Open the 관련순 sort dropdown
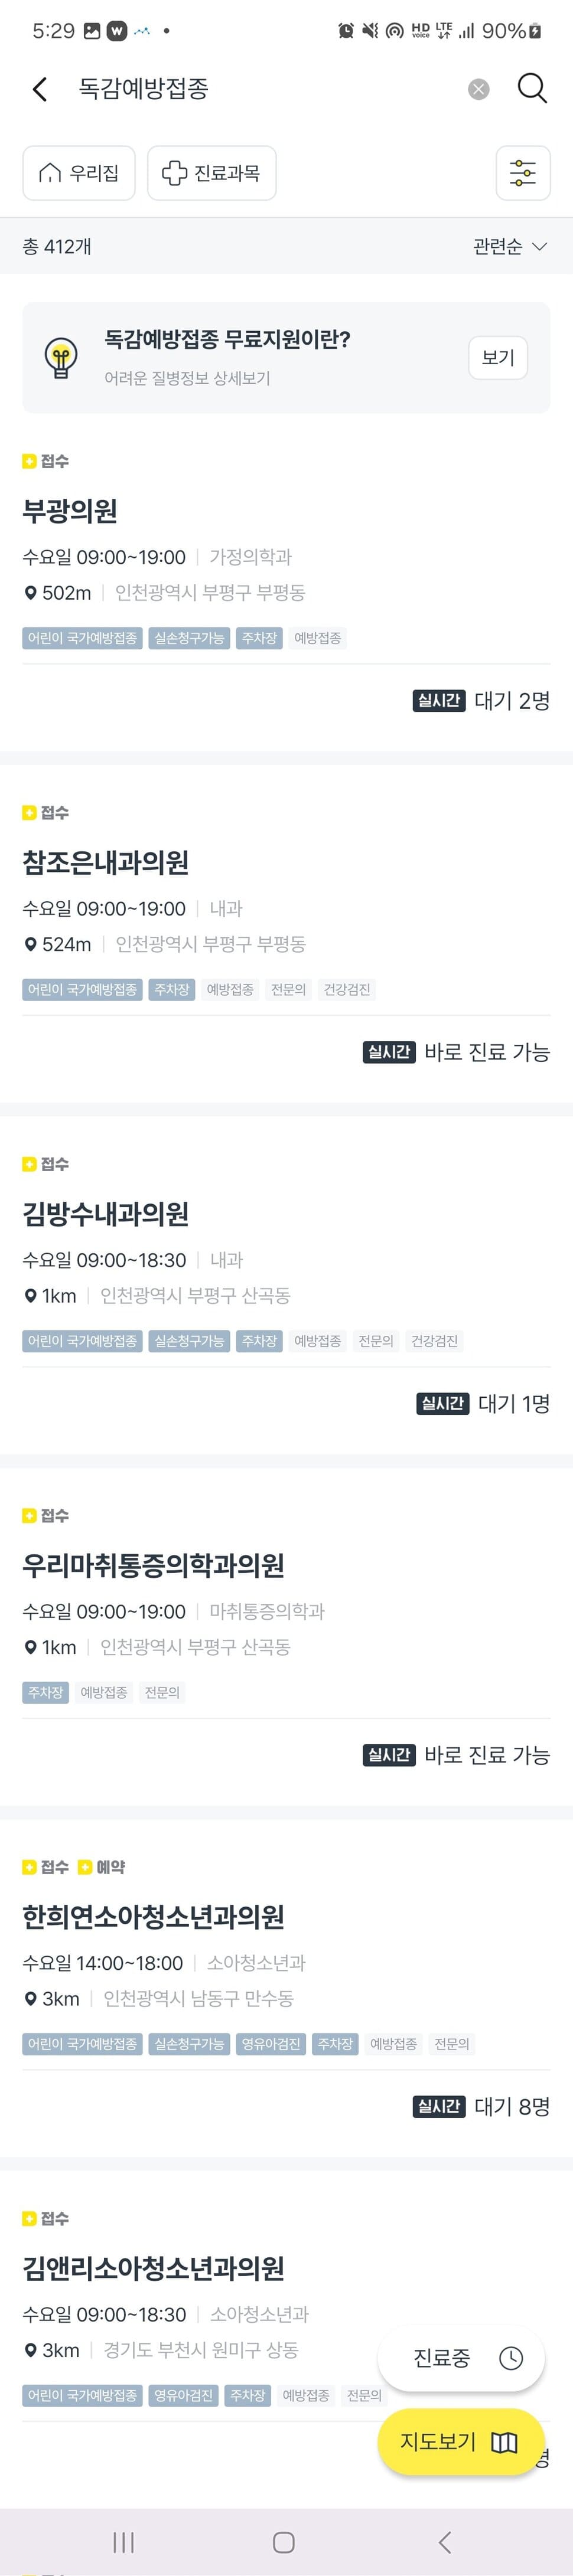The image size is (573, 2576). 509,247
